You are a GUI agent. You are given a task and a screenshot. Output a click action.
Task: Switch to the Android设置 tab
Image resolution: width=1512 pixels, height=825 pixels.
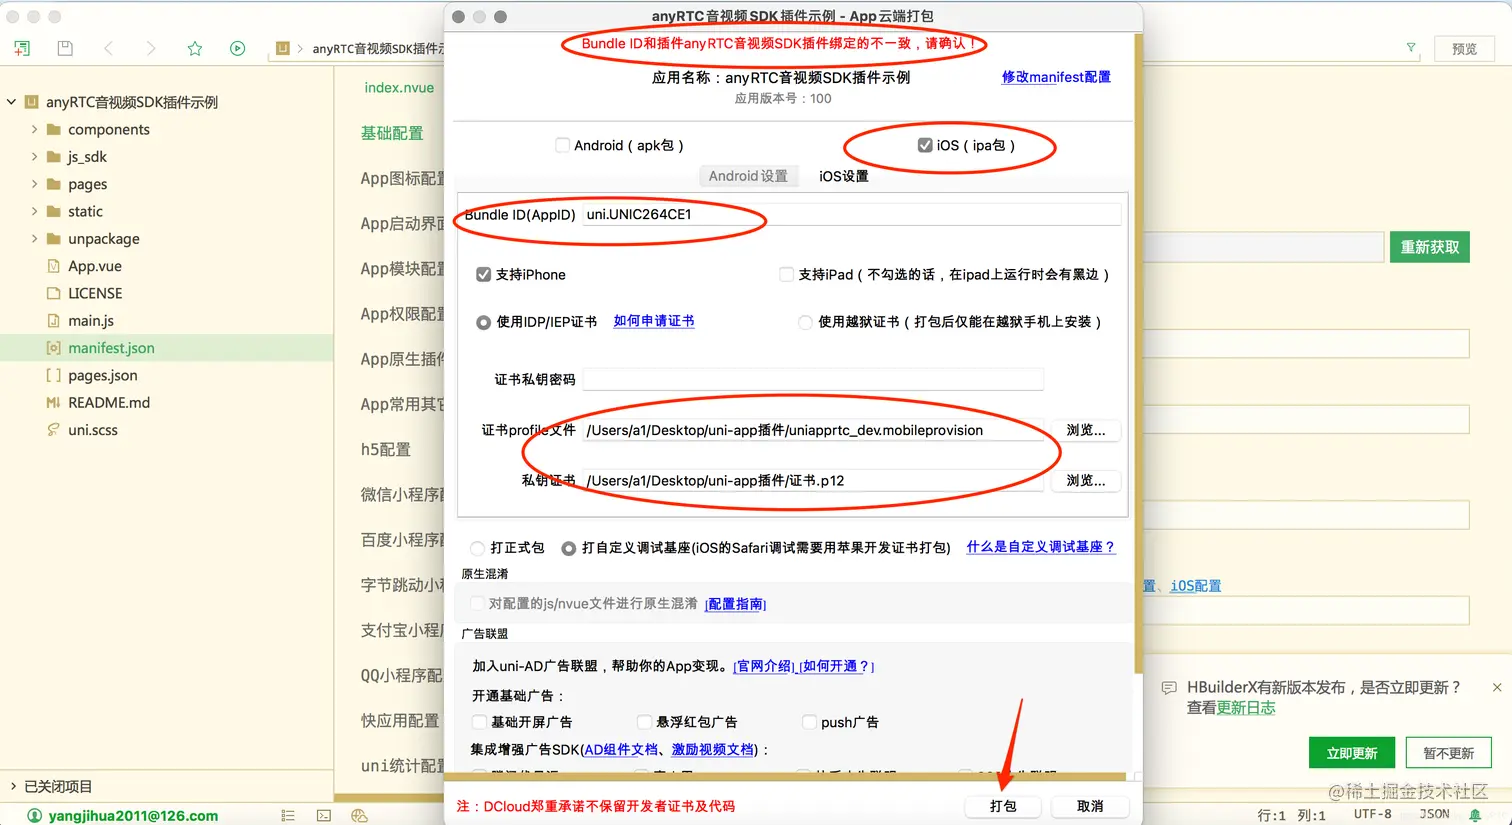[748, 176]
